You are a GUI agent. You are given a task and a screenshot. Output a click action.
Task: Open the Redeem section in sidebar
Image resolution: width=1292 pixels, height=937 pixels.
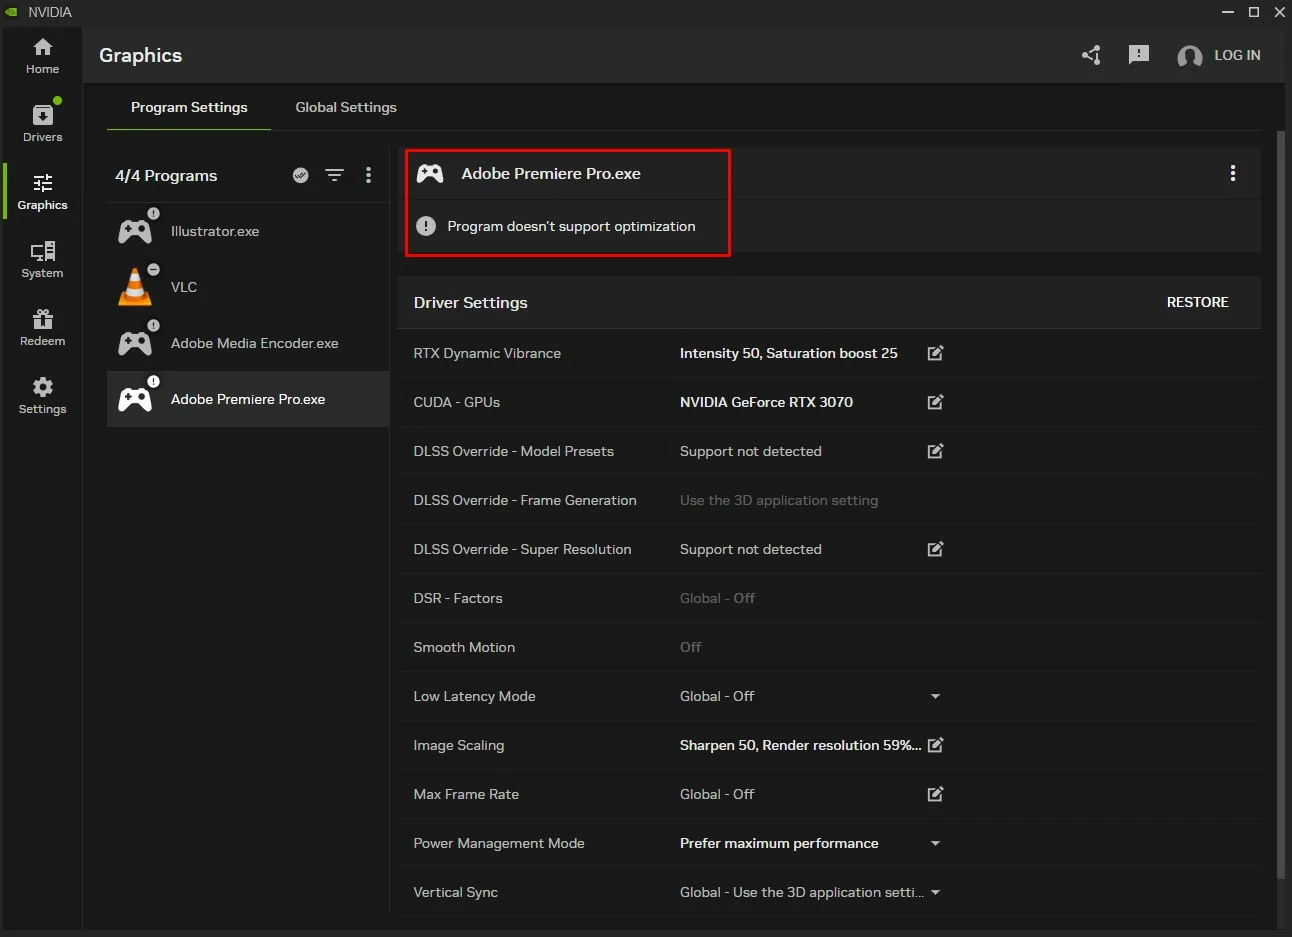tap(42, 328)
